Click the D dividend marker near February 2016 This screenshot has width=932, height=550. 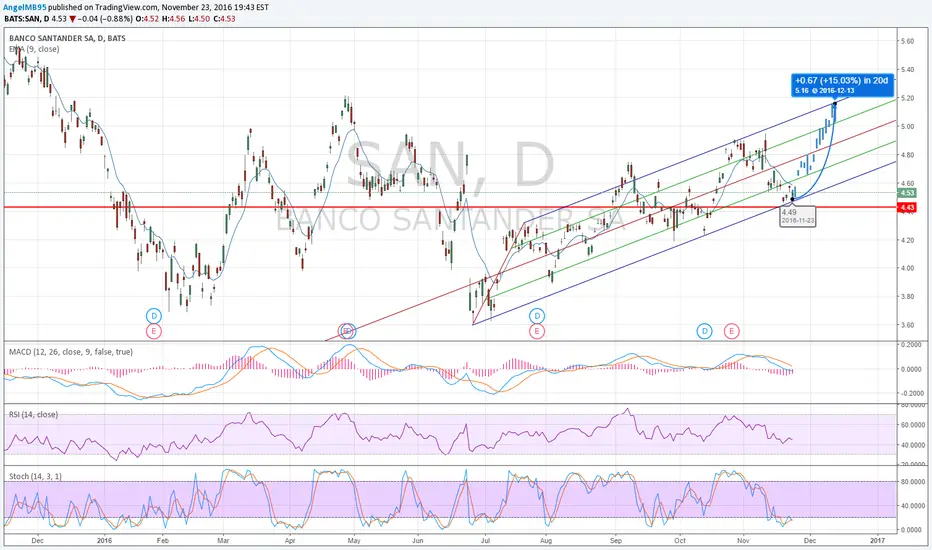pos(153,316)
